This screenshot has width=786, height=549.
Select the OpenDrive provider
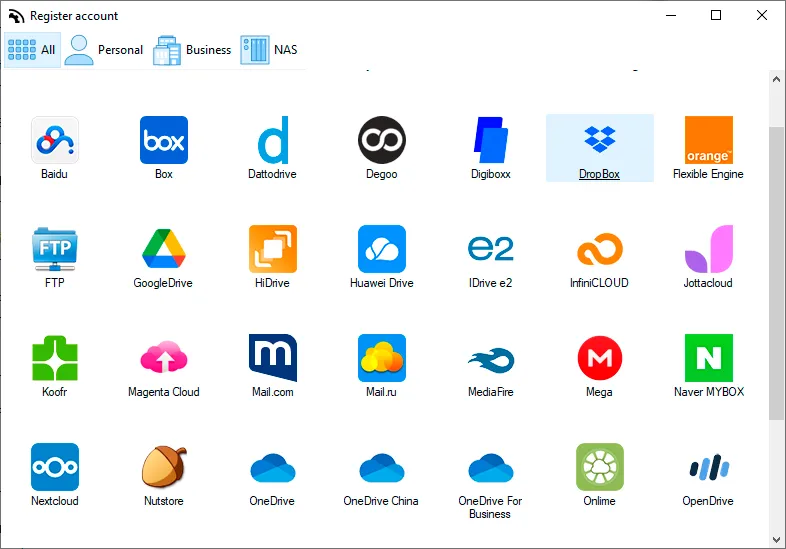[x=709, y=467]
